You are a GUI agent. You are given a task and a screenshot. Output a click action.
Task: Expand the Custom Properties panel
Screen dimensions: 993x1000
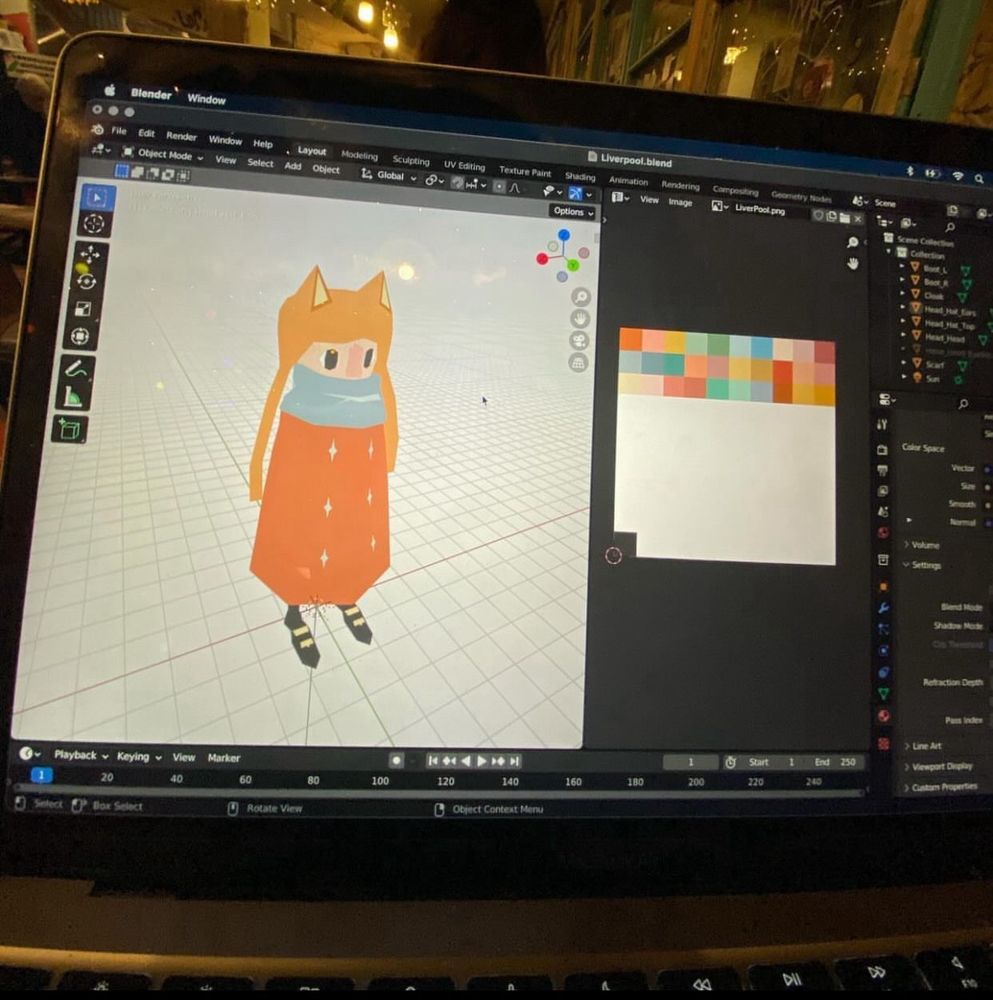tap(941, 787)
